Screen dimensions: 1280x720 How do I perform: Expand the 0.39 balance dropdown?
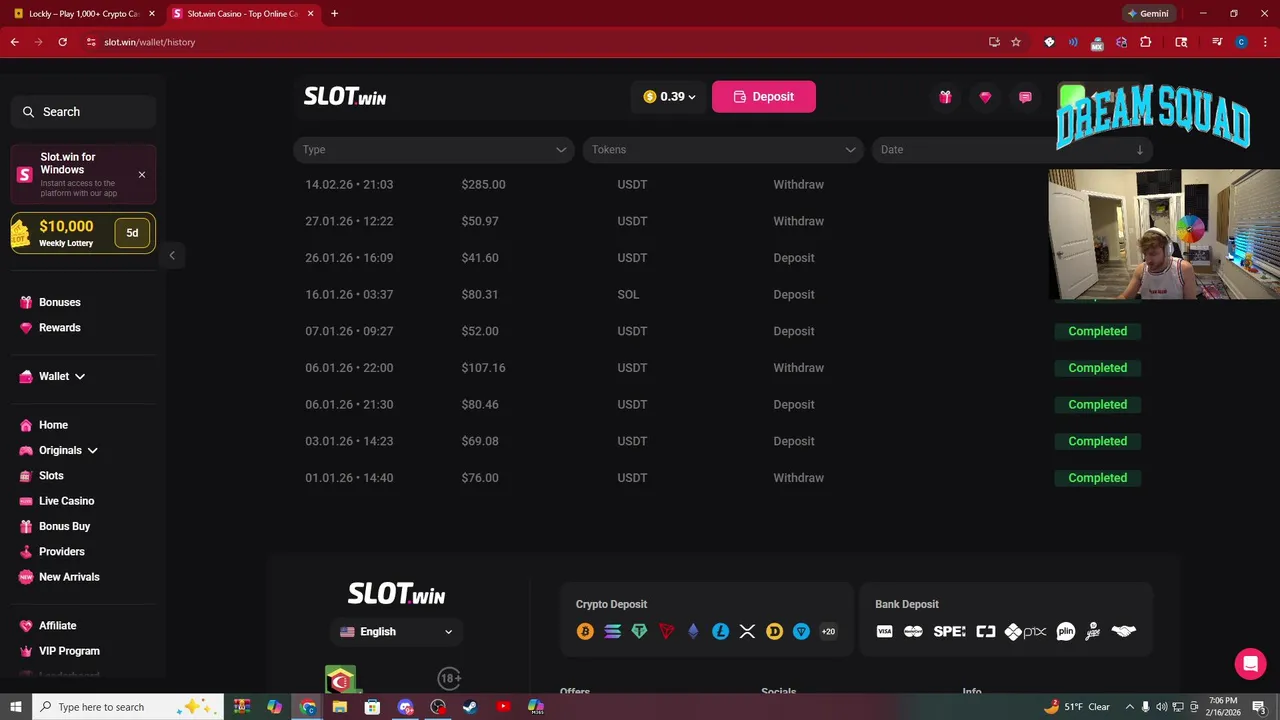click(x=669, y=97)
